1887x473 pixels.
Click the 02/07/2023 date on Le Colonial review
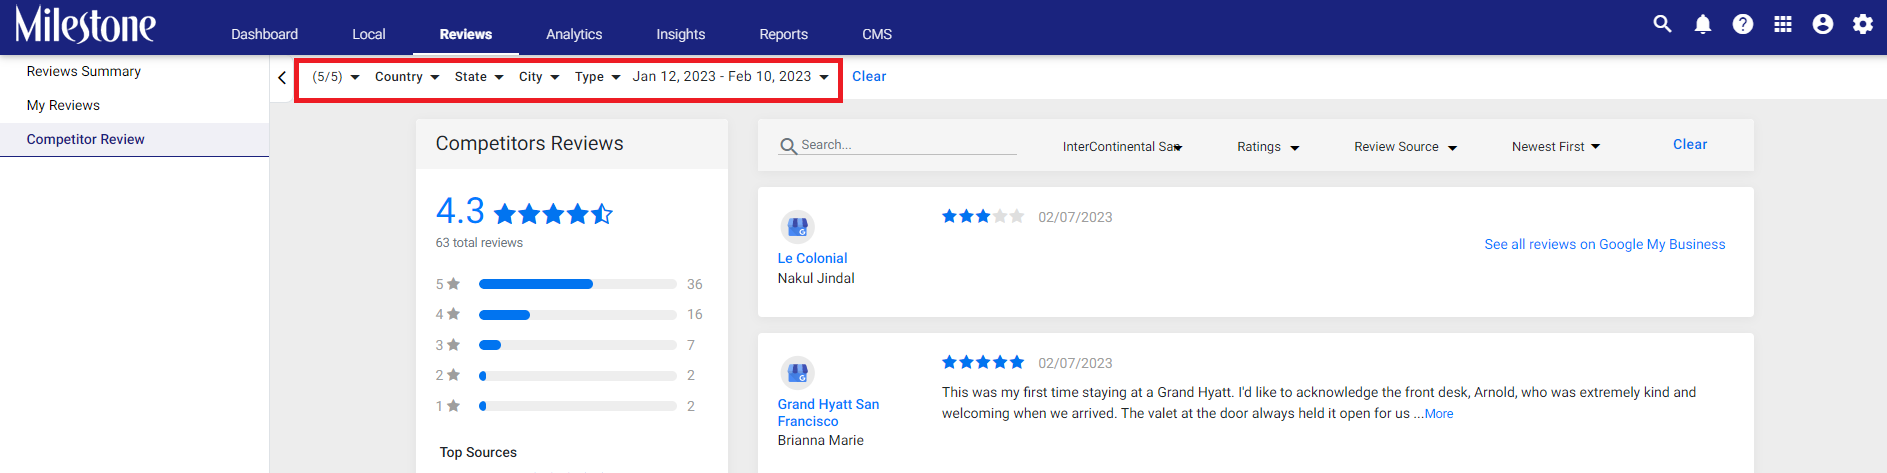click(x=1075, y=218)
